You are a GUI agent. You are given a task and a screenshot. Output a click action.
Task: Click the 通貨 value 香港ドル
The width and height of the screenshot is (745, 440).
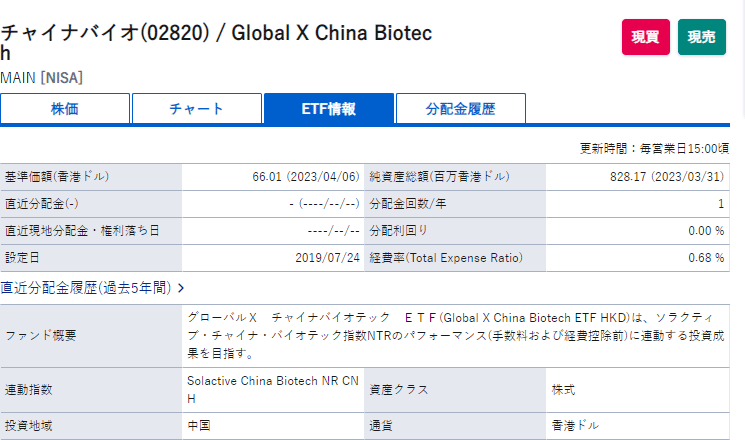click(576, 425)
